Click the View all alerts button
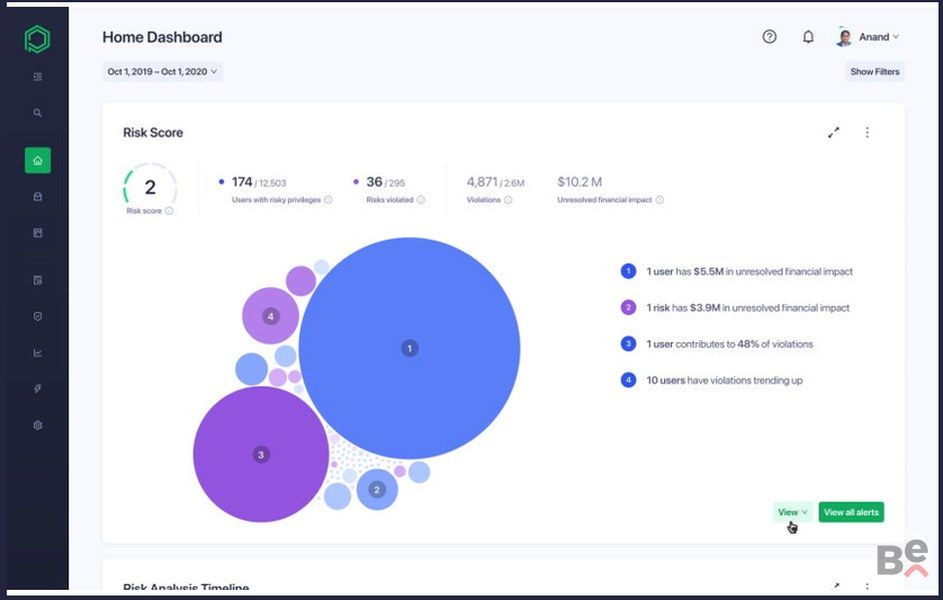The image size is (943, 600). coord(851,512)
